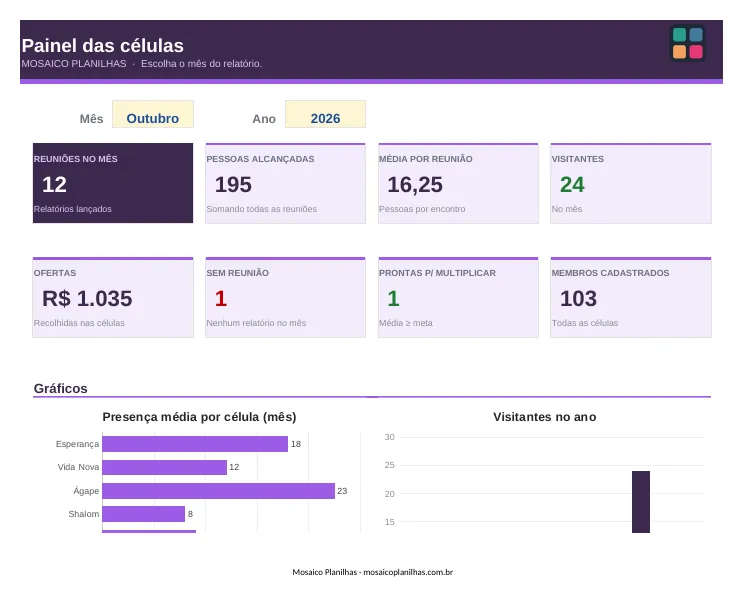Viewport: 743px width, 597px height.
Task: Click the 'Presença média por célula (mês)' chart title
Action: (x=199, y=417)
